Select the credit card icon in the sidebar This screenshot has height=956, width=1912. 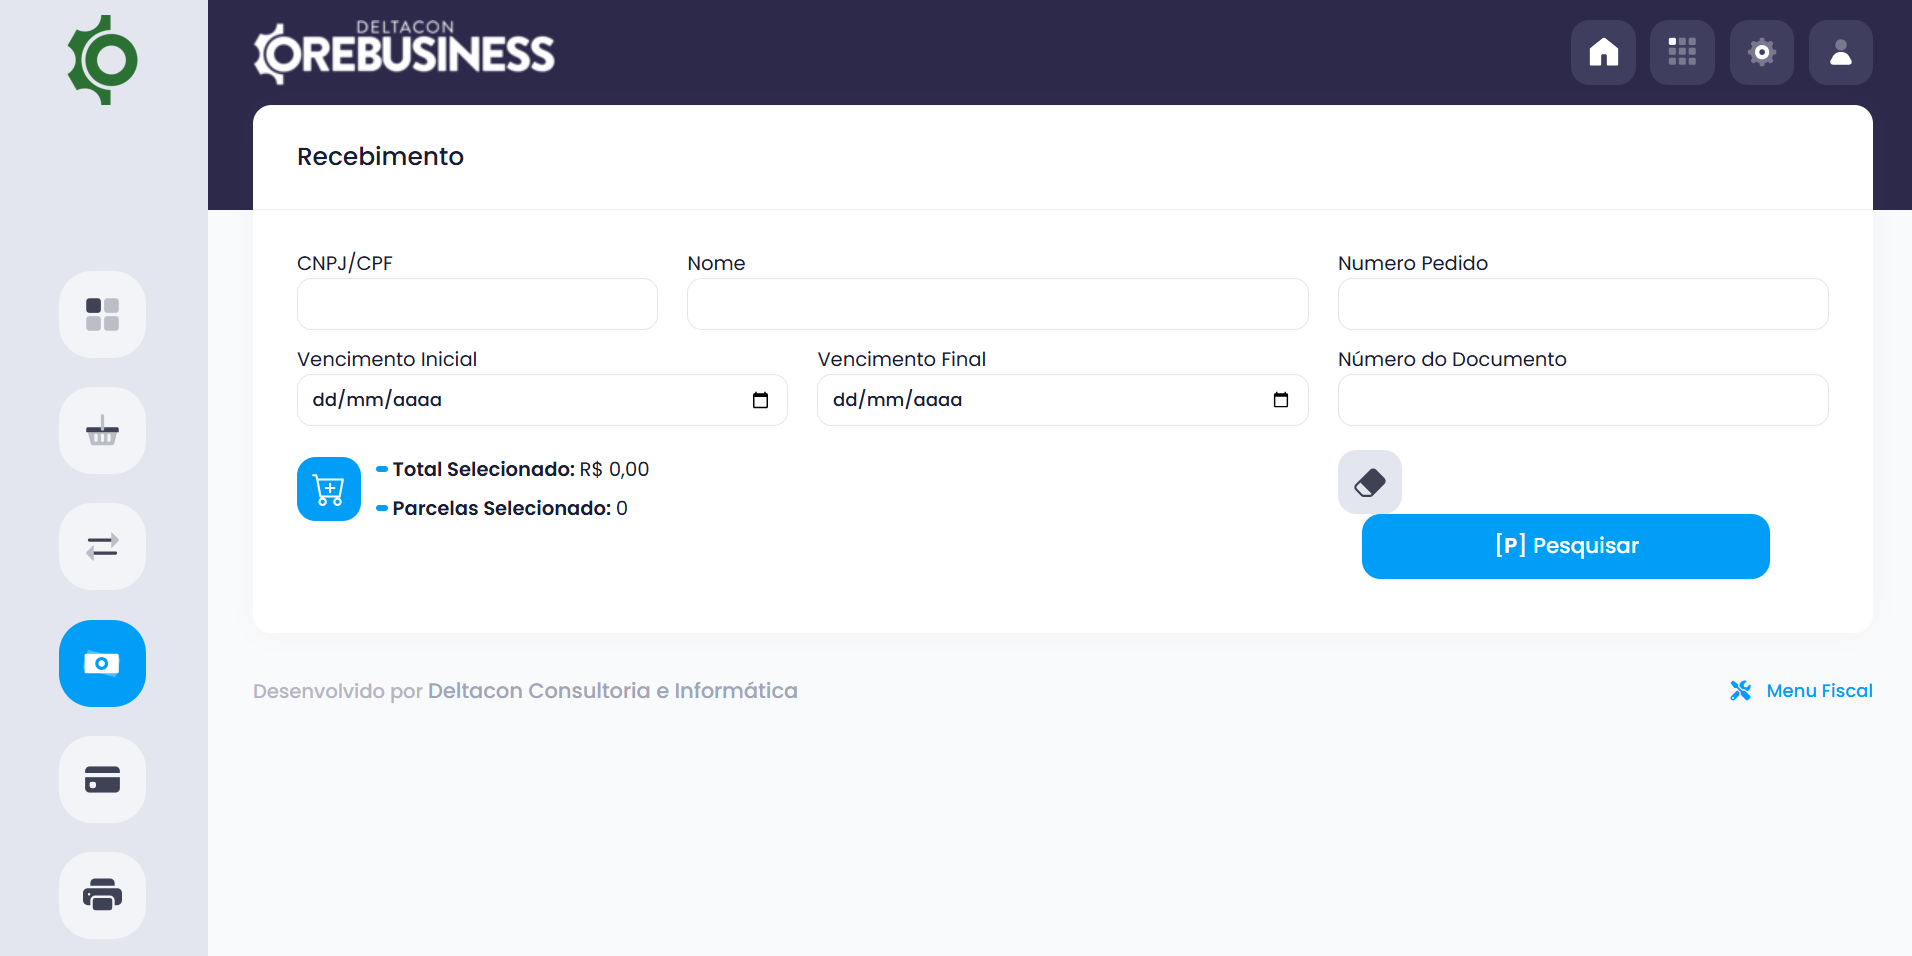click(101, 779)
